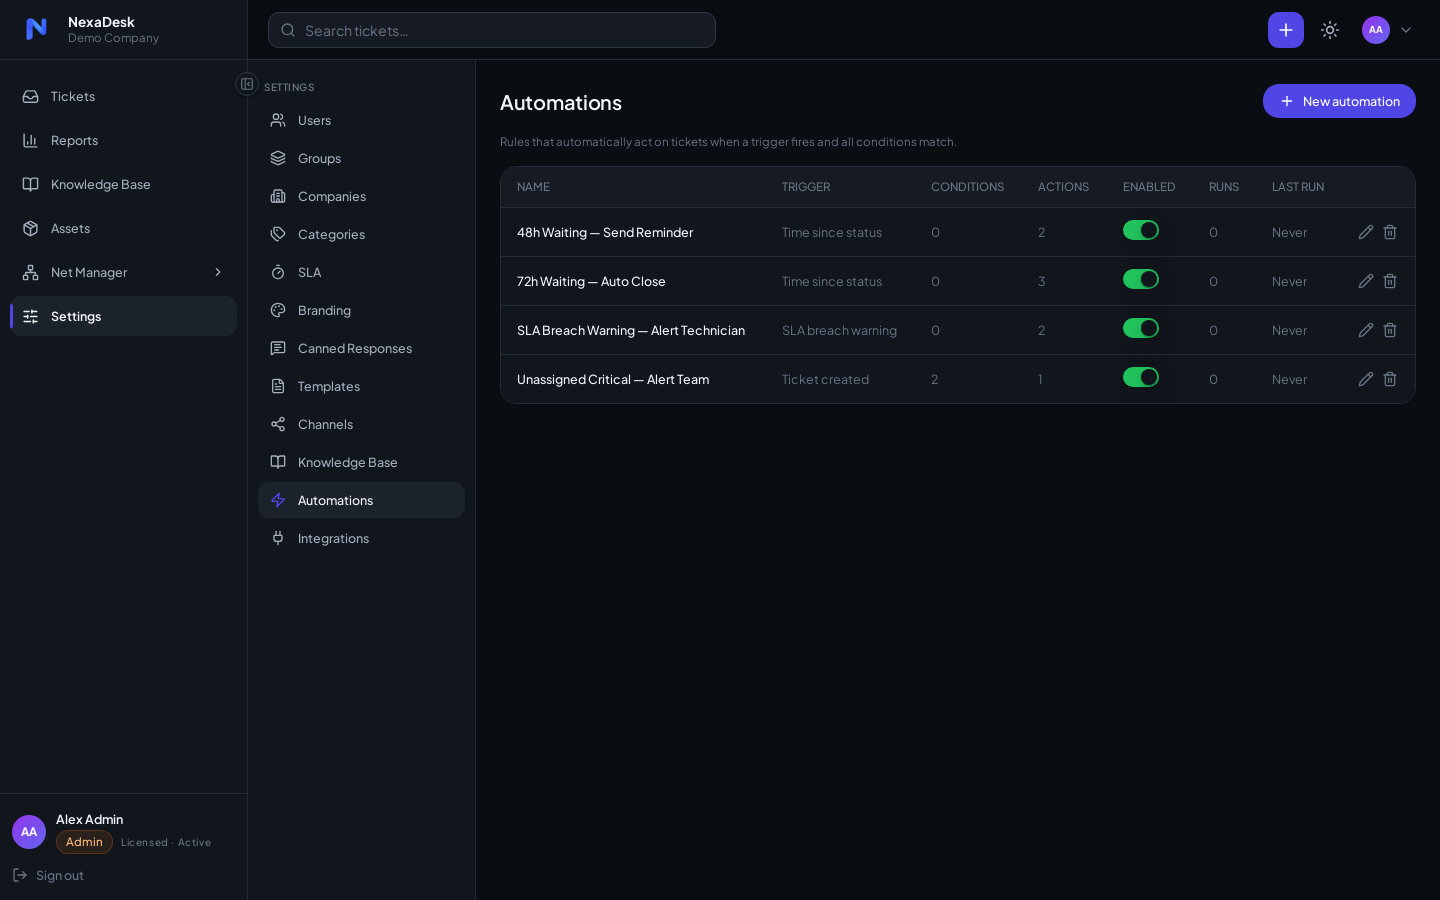This screenshot has height=900, width=1440.
Task: Select Settings in main navigation
Action: tap(124, 316)
